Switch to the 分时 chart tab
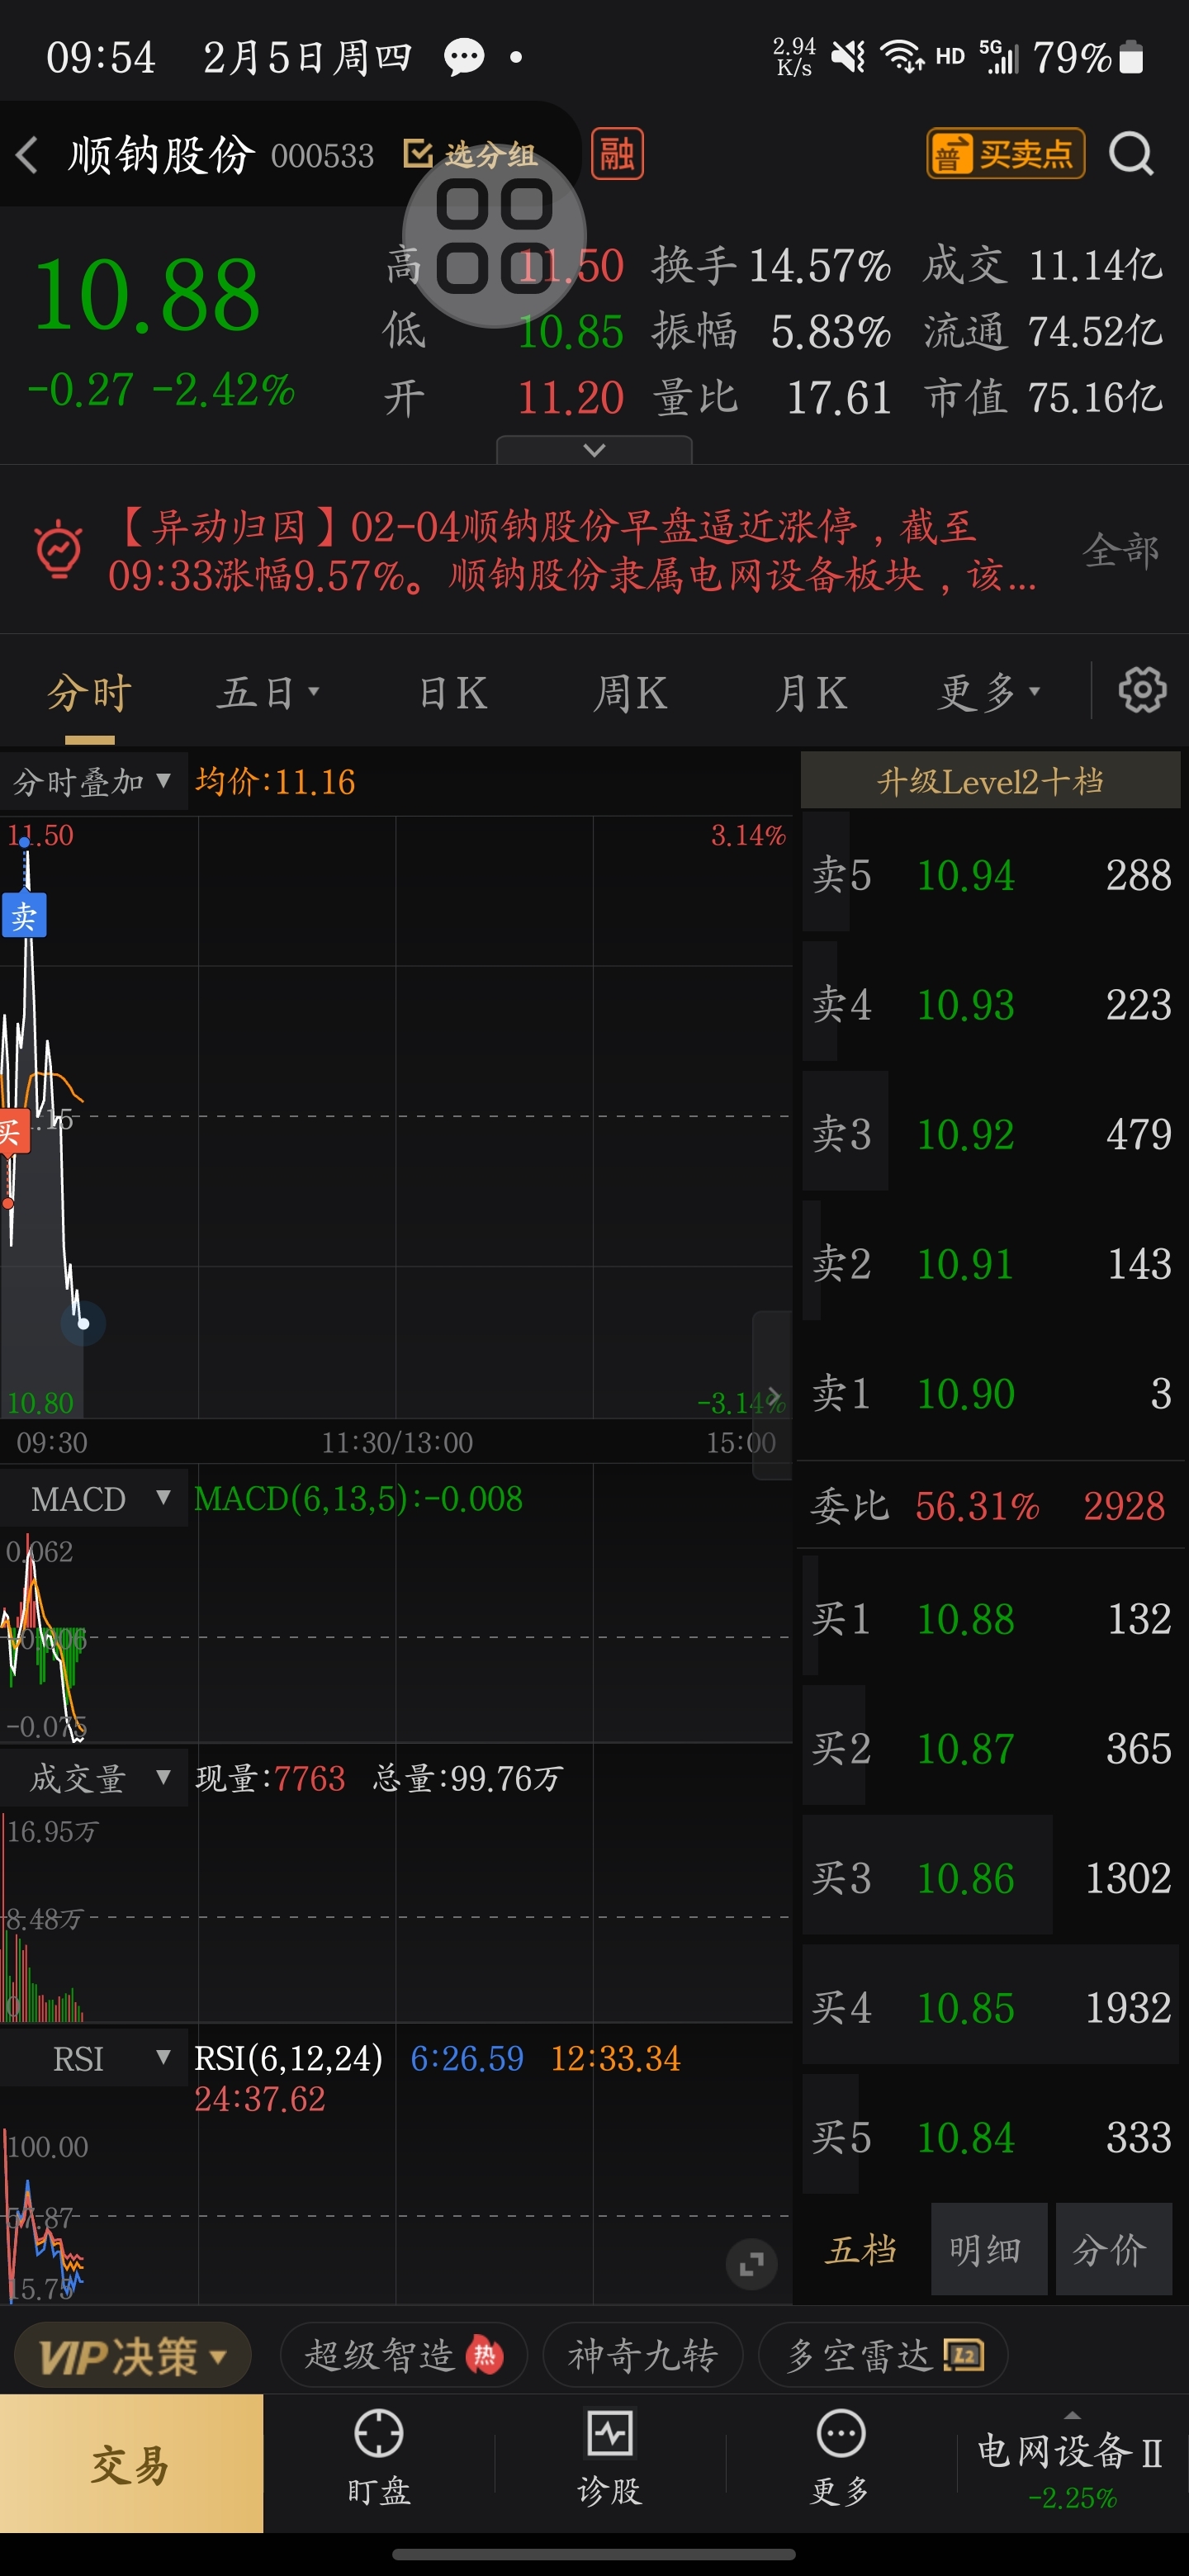The width and height of the screenshot is (1189, 2576). pos(90,693)
